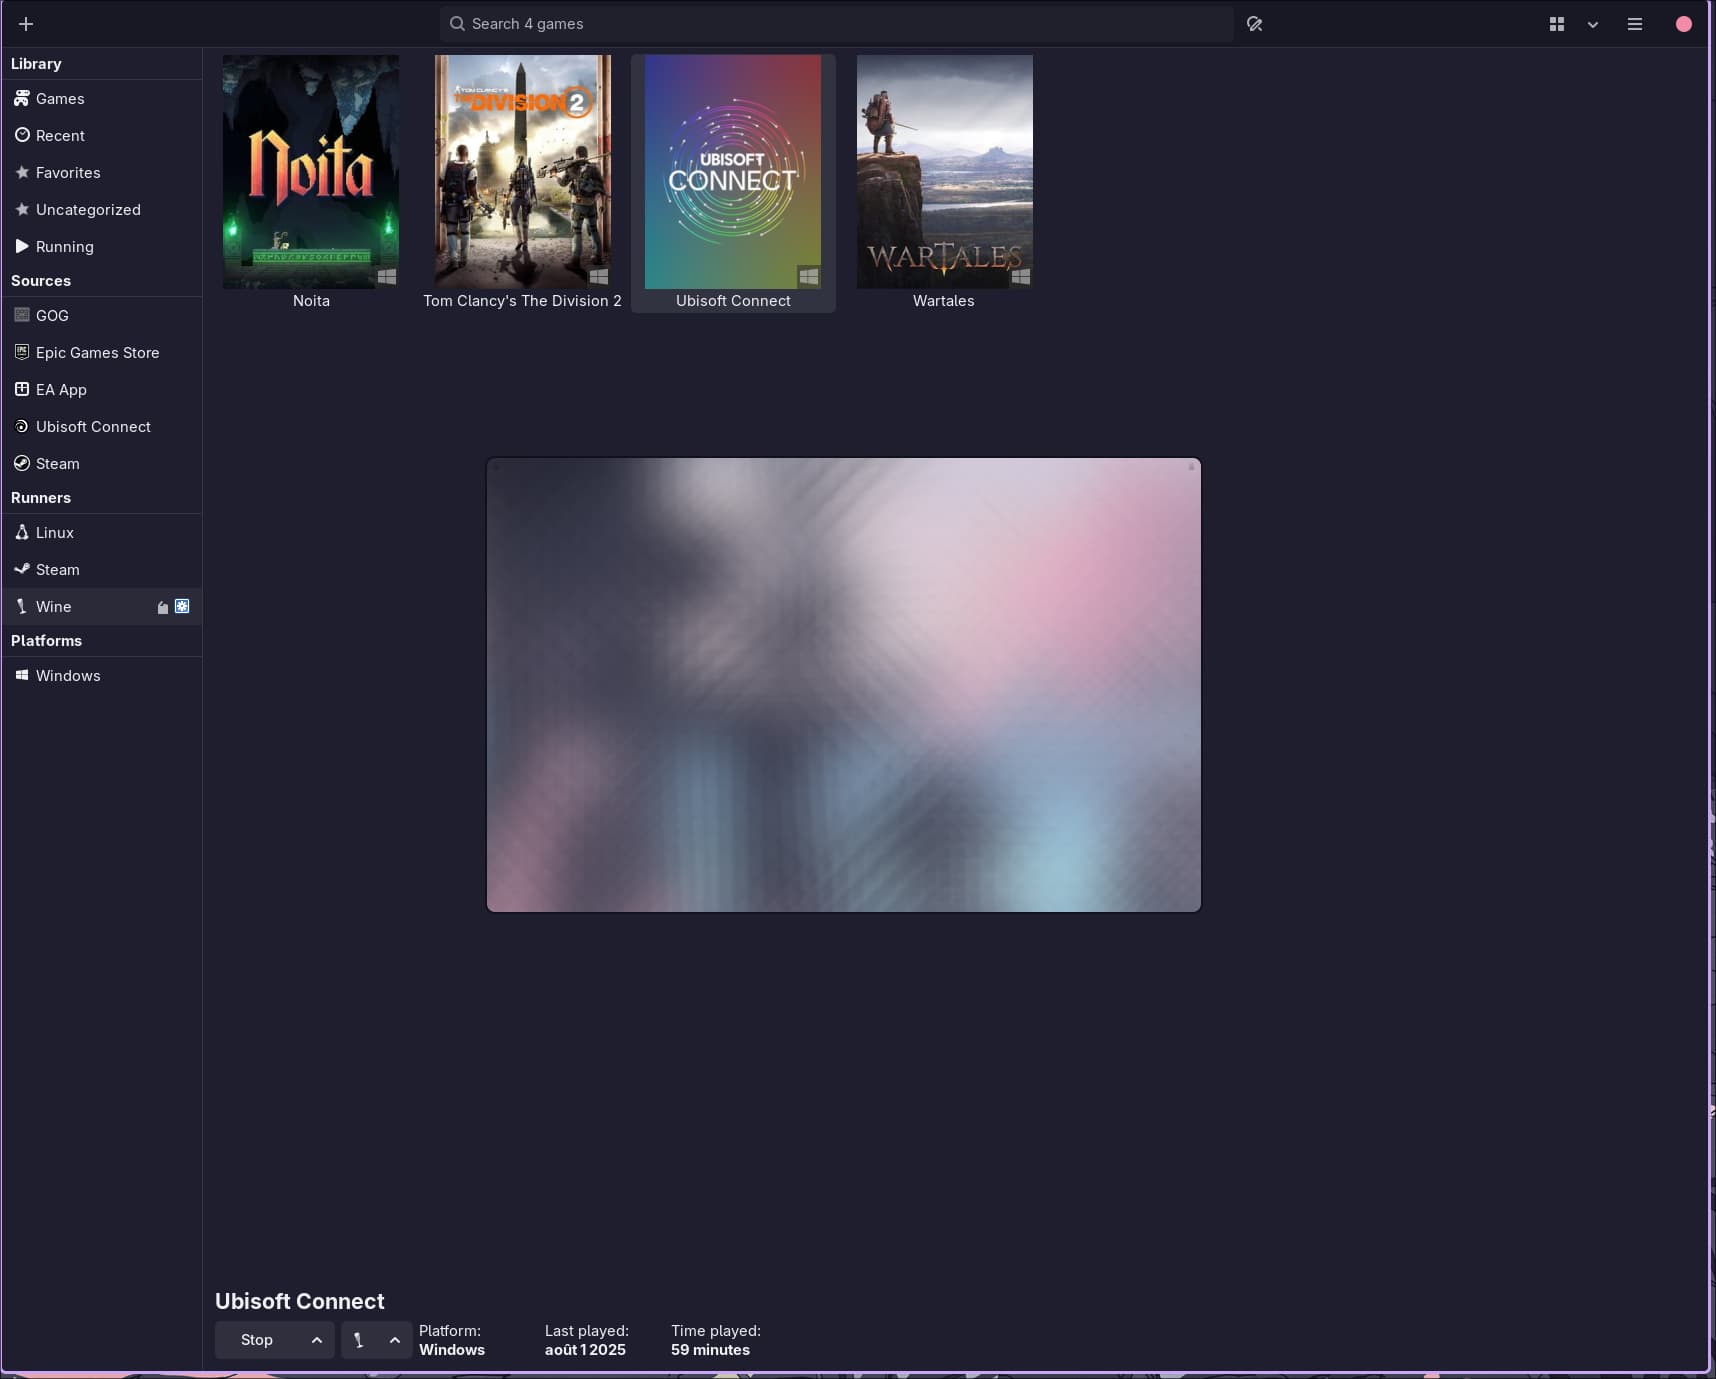Select the Steam source in Sources

pos(57,464)
